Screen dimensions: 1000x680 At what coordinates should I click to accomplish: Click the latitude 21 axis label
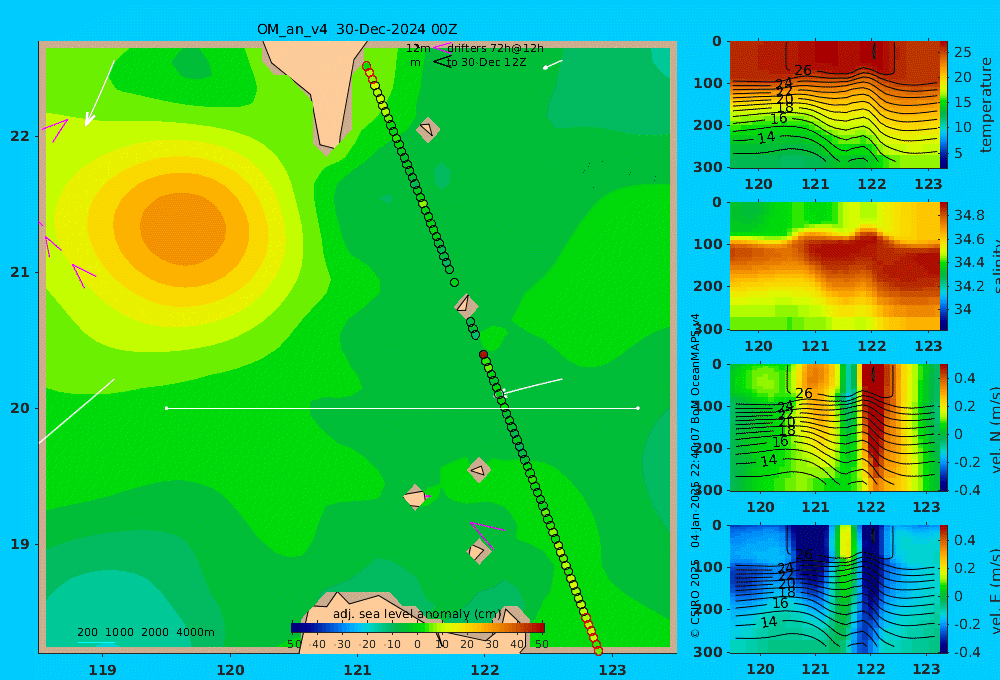(x=20, y=272)
